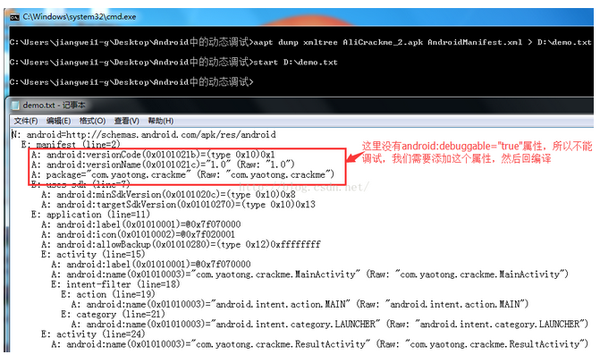
Task: Click the cmd.exe window title text
Action: coord(79,17)
